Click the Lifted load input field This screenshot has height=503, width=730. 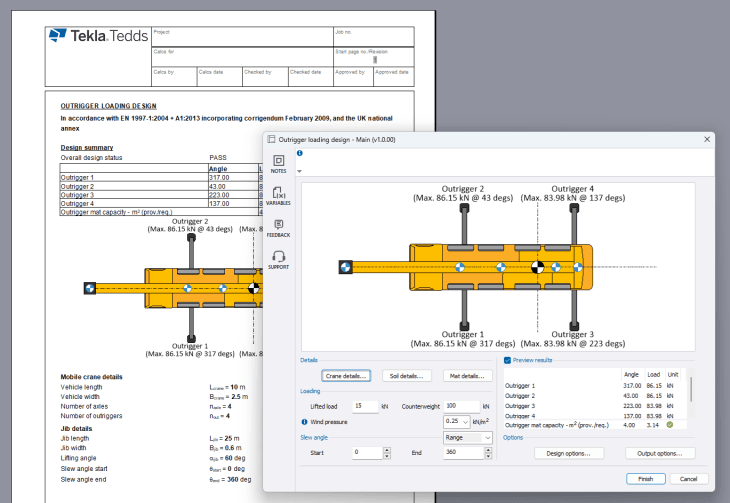coord(365,406)
